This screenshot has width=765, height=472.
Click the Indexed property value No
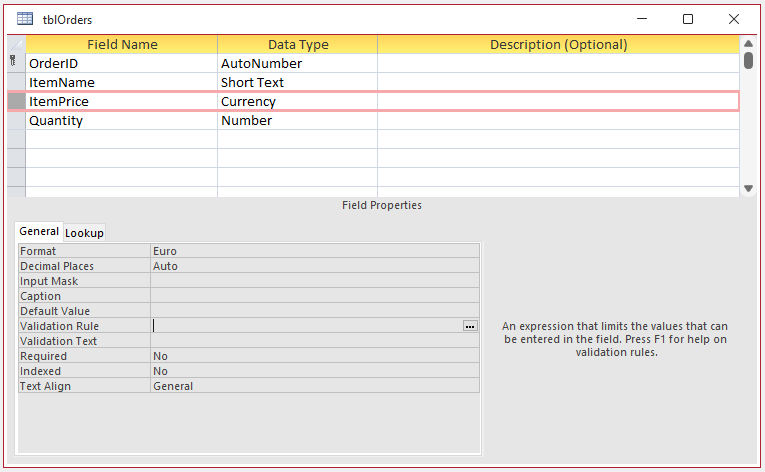(315, 371)
